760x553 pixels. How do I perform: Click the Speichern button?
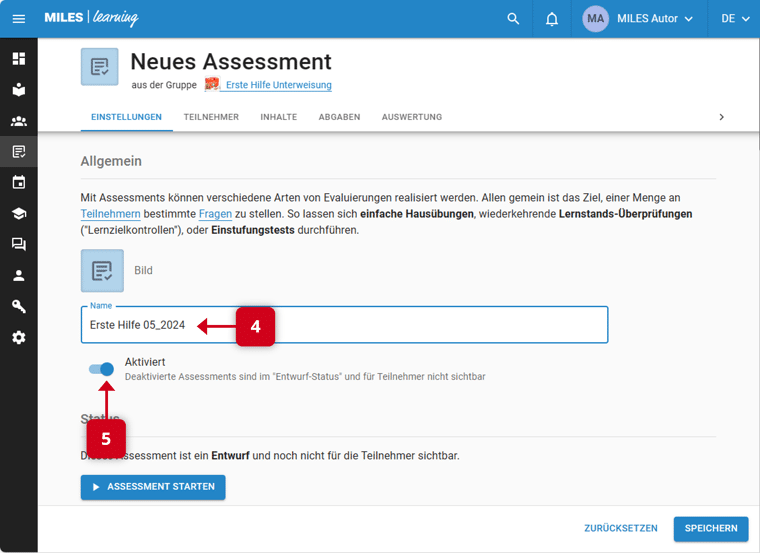[710, 528]
